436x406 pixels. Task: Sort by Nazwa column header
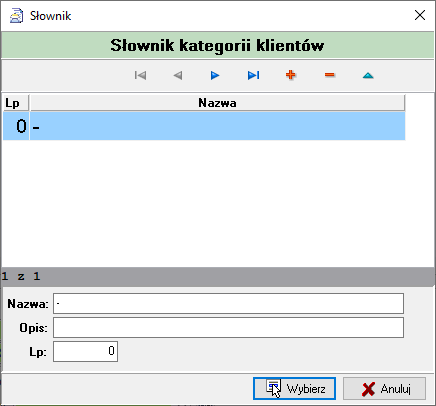(x=217, y=103)
